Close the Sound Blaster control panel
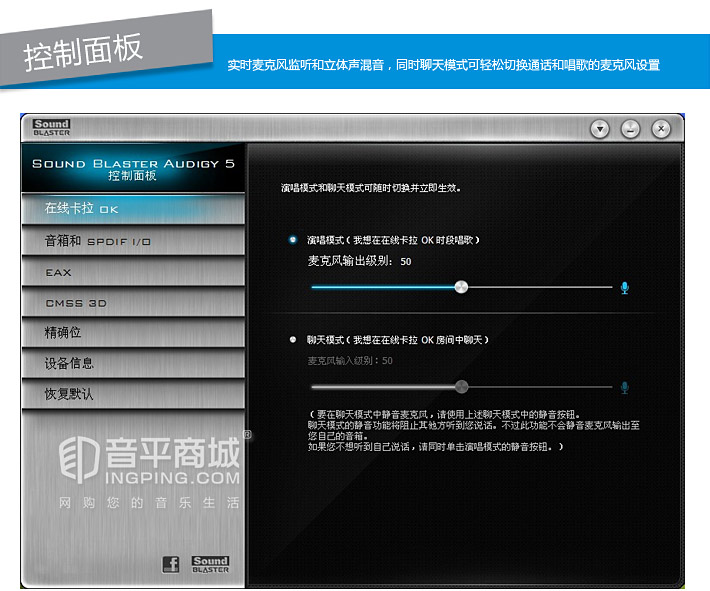The image size is (710, 591). (661, 129)
